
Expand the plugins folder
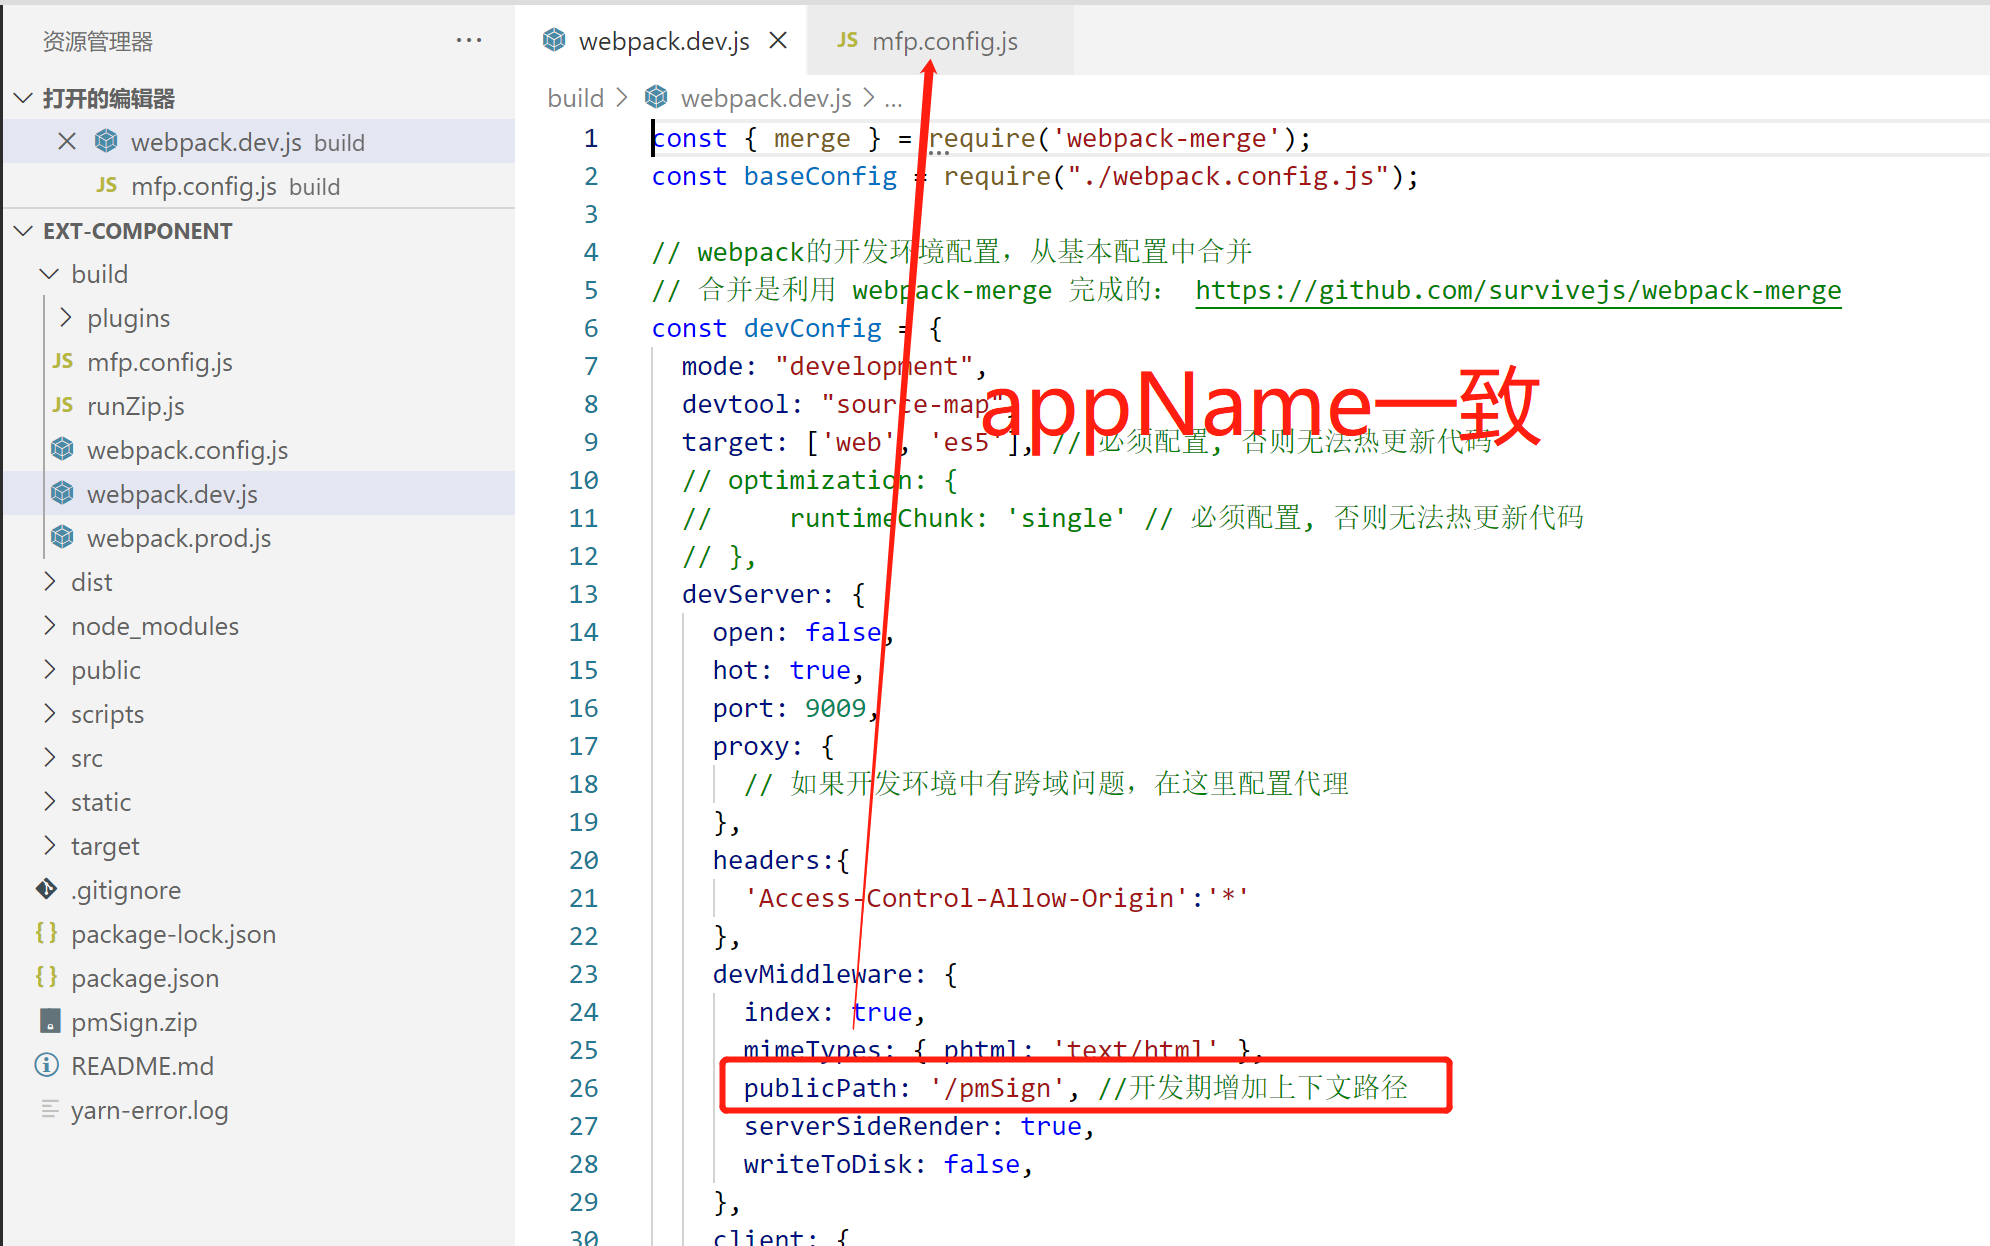click(66, 318)
